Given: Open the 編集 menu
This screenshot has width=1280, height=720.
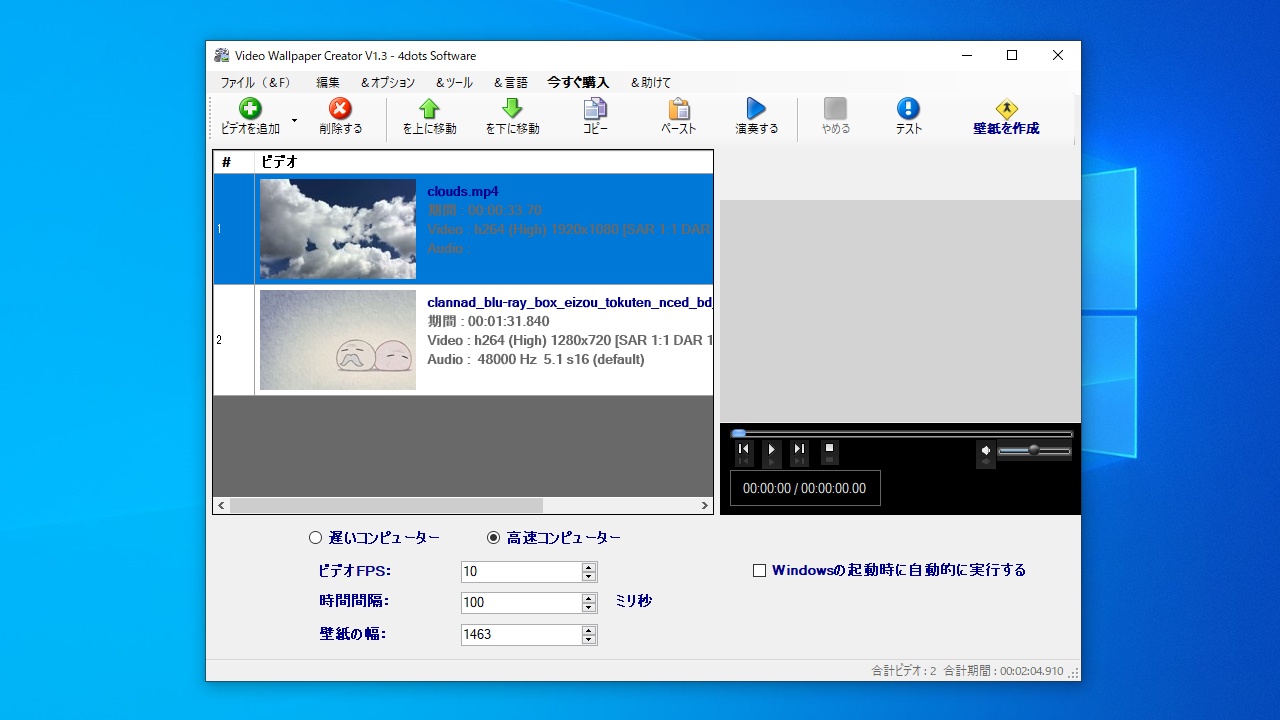Looking at the screenshot, I should pos(328,82).
